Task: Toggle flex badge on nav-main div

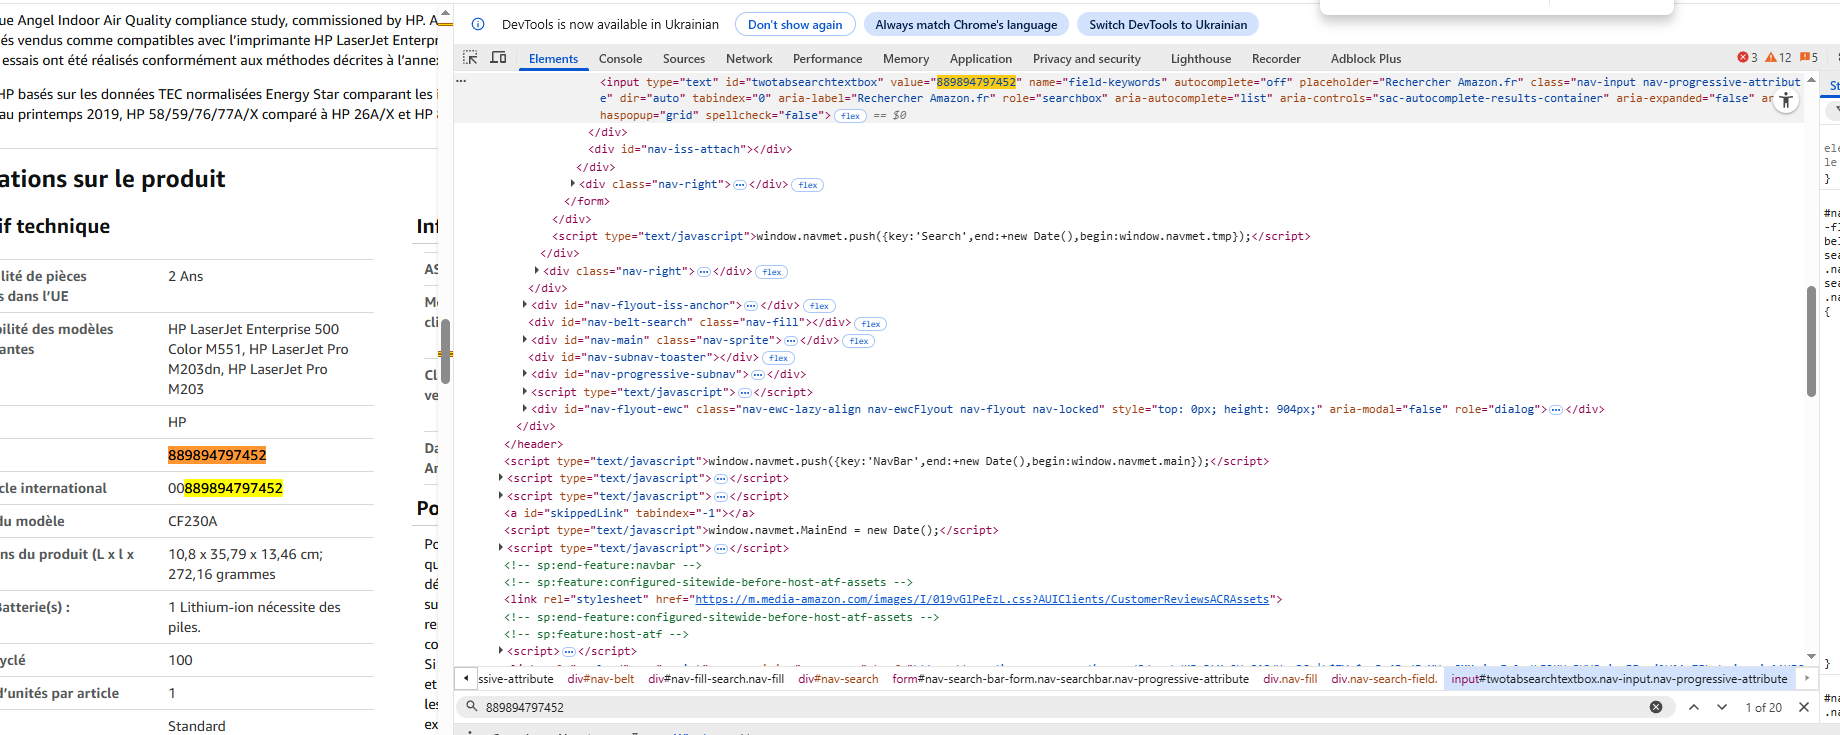Action: [859, 341]
